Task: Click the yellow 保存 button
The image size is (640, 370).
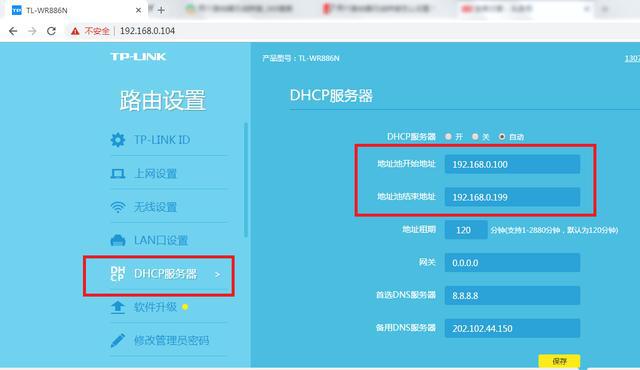Action: click(x=559, y=361)
